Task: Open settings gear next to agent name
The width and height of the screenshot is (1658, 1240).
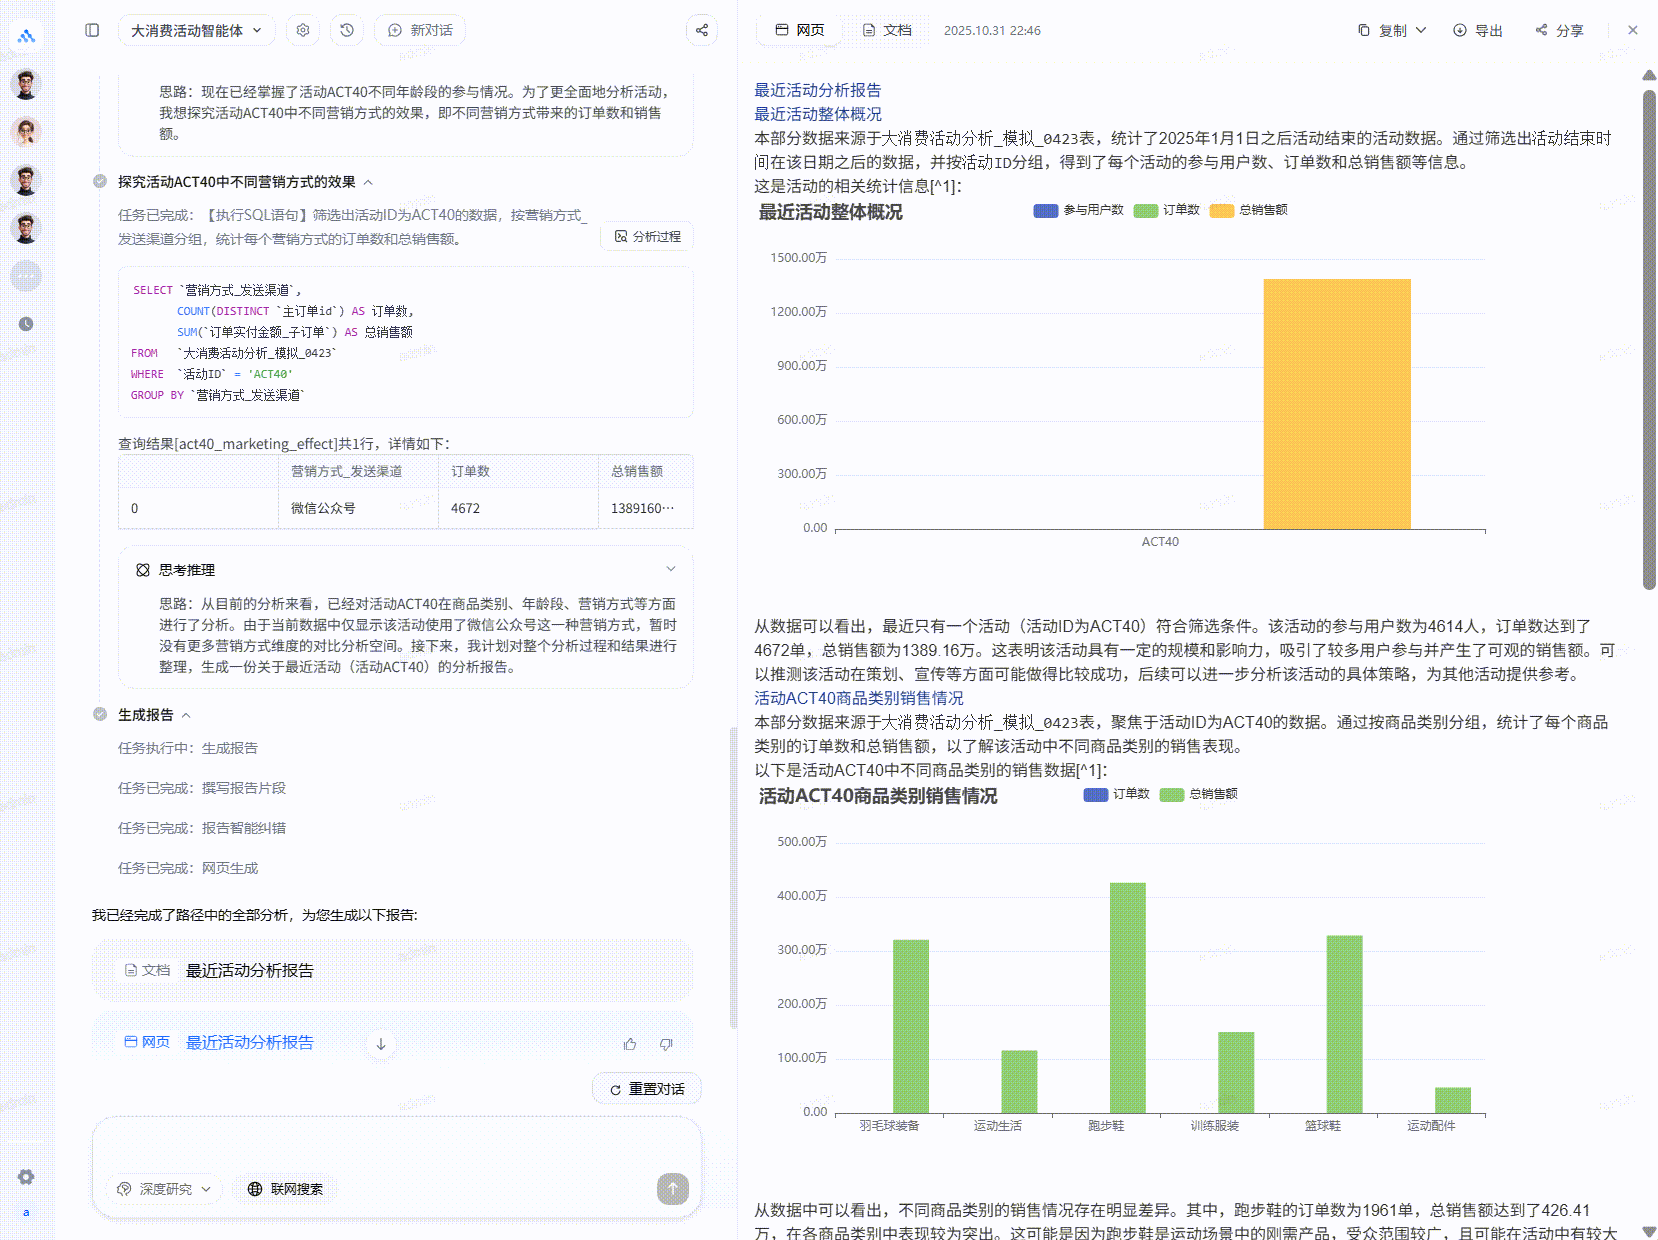Action: (303, 30)
